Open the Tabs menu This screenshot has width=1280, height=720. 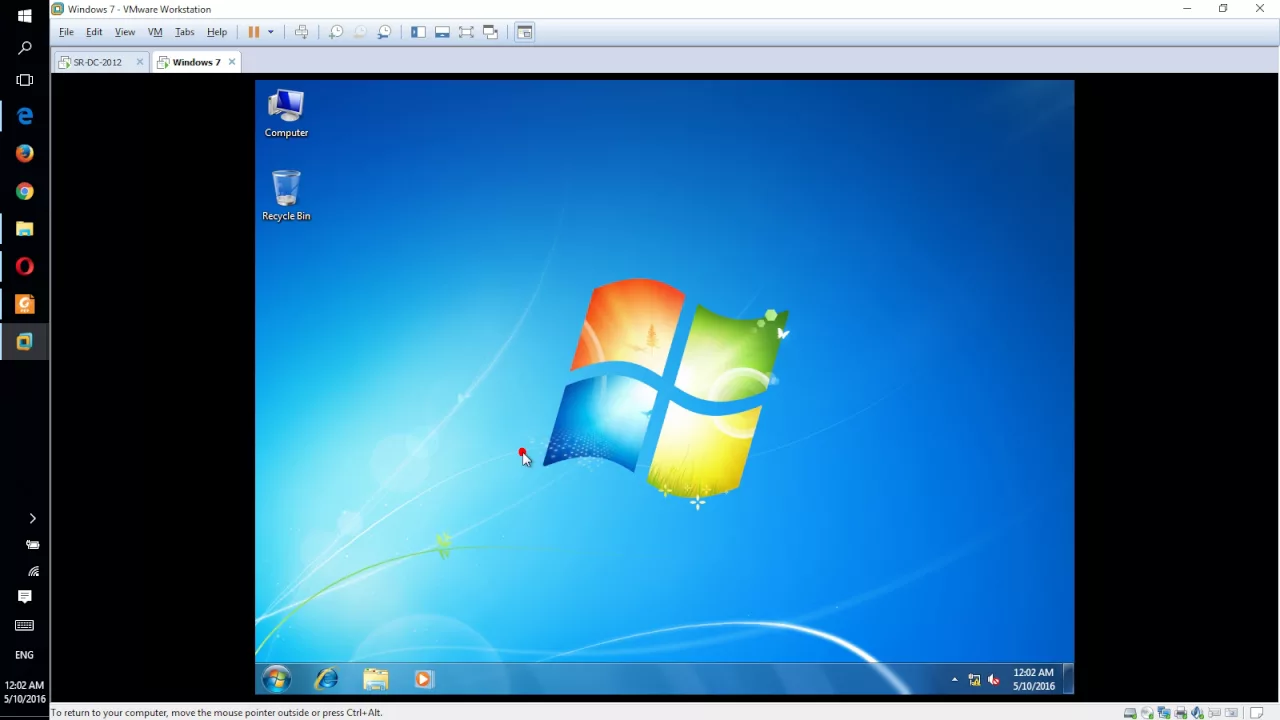pos(185,32)
